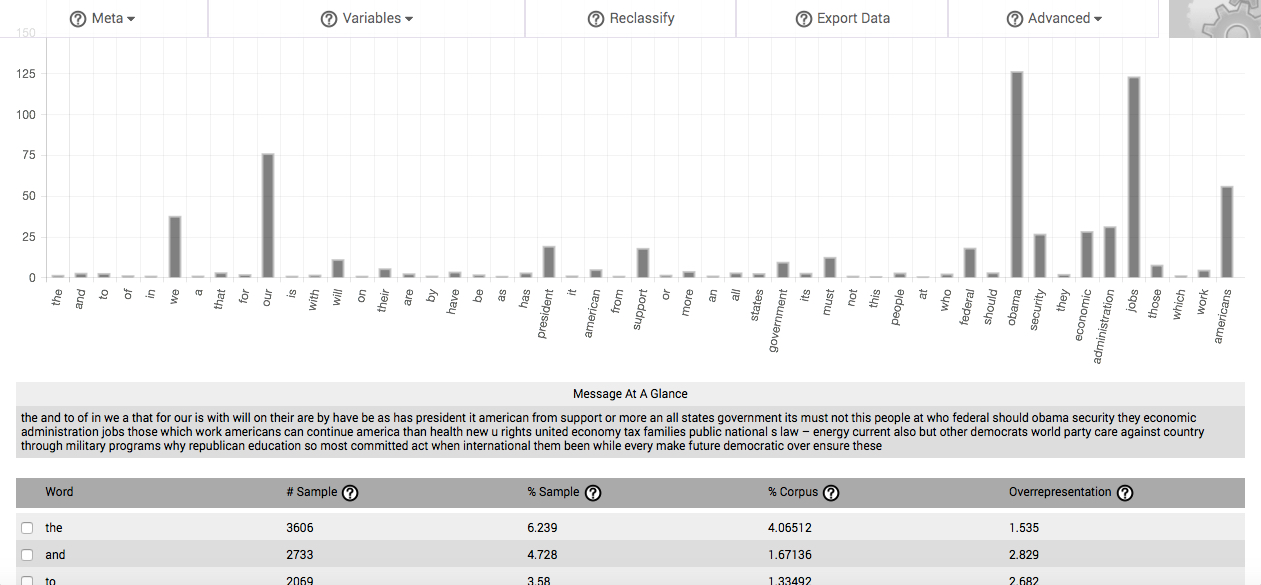This screenshot has height=585, width=1261.
Task: Click the value 2733 in # Sample column
Action: (x=300, y=555)
